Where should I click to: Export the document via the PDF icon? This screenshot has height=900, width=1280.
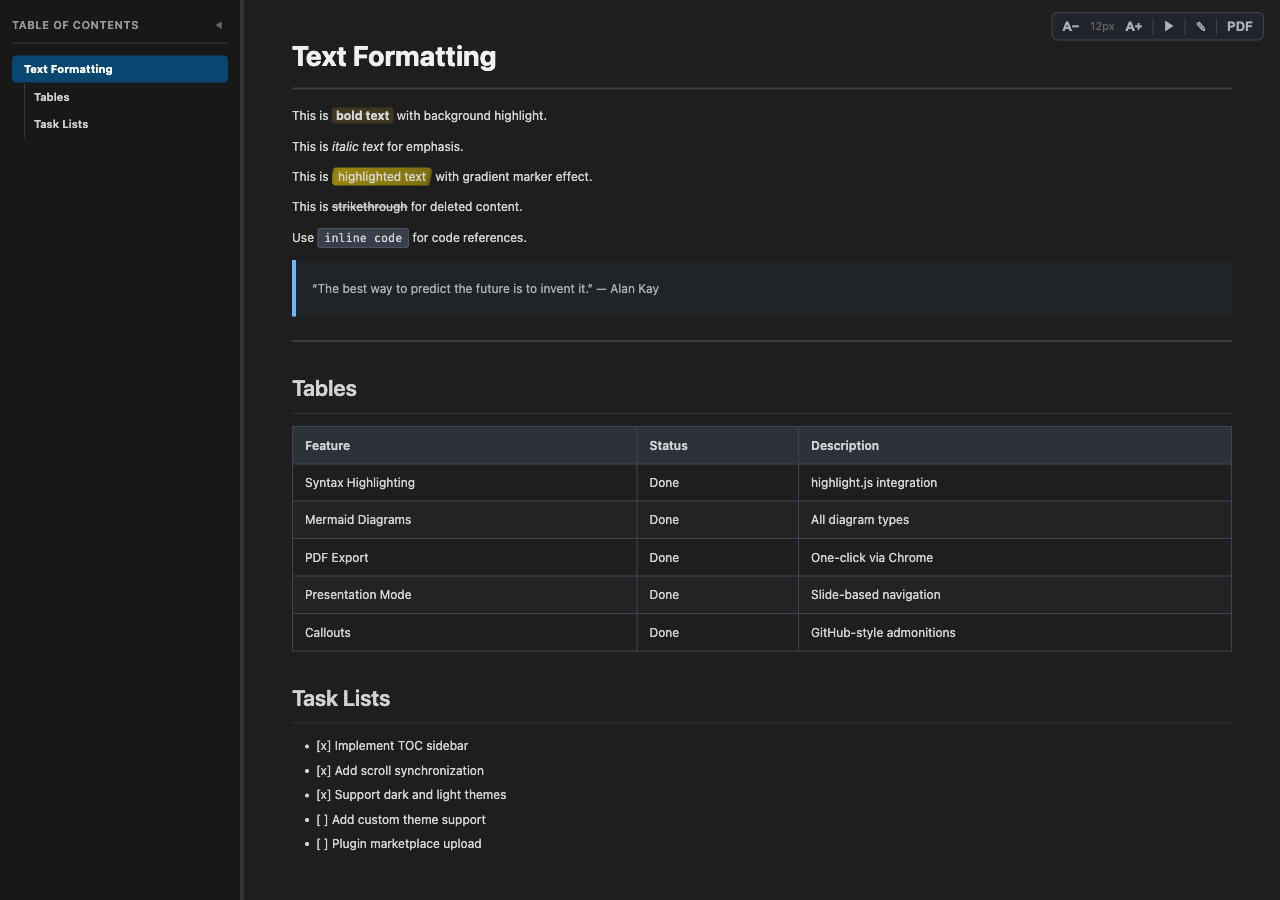[x=1239, y=26]
